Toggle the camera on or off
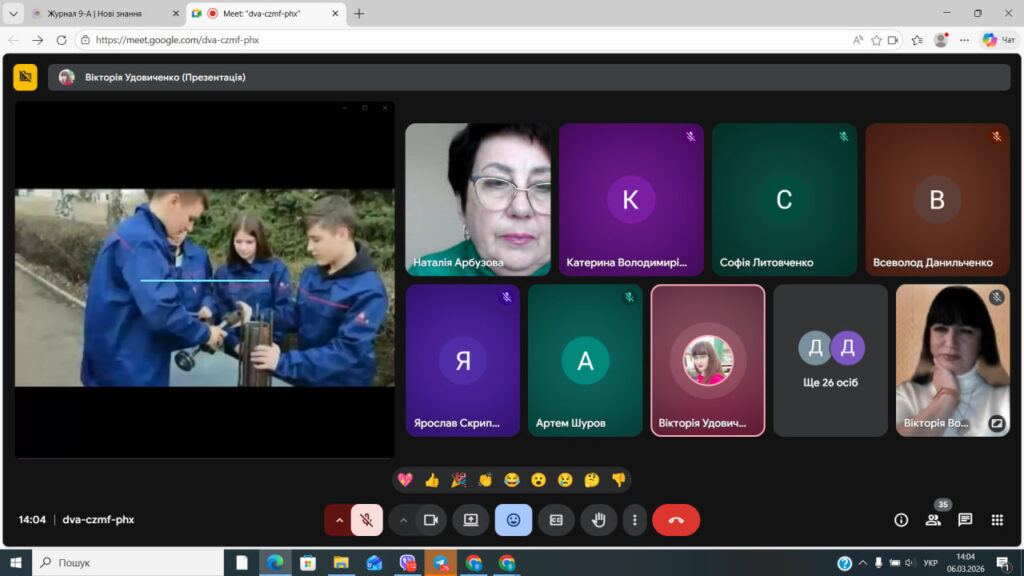This screenshot has width=1024, height=576. 431,520
